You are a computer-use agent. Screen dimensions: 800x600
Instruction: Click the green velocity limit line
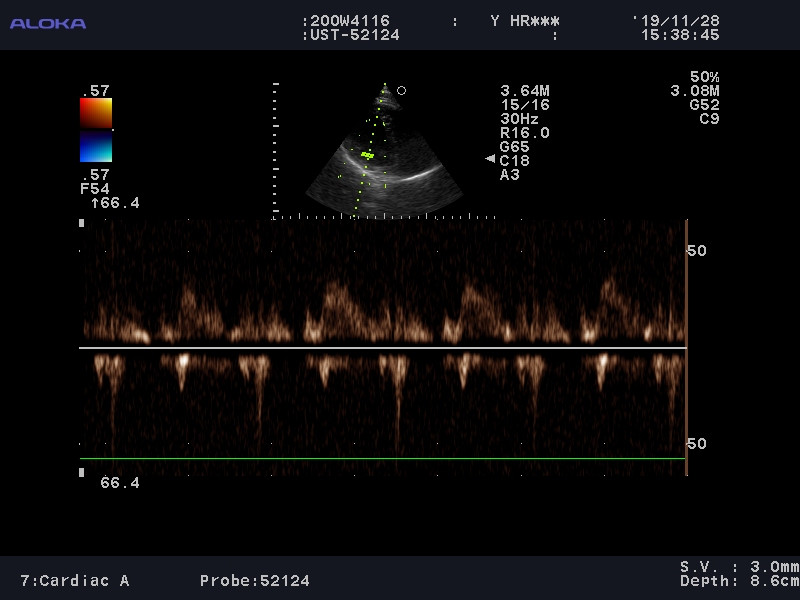(x=383, y=459)
